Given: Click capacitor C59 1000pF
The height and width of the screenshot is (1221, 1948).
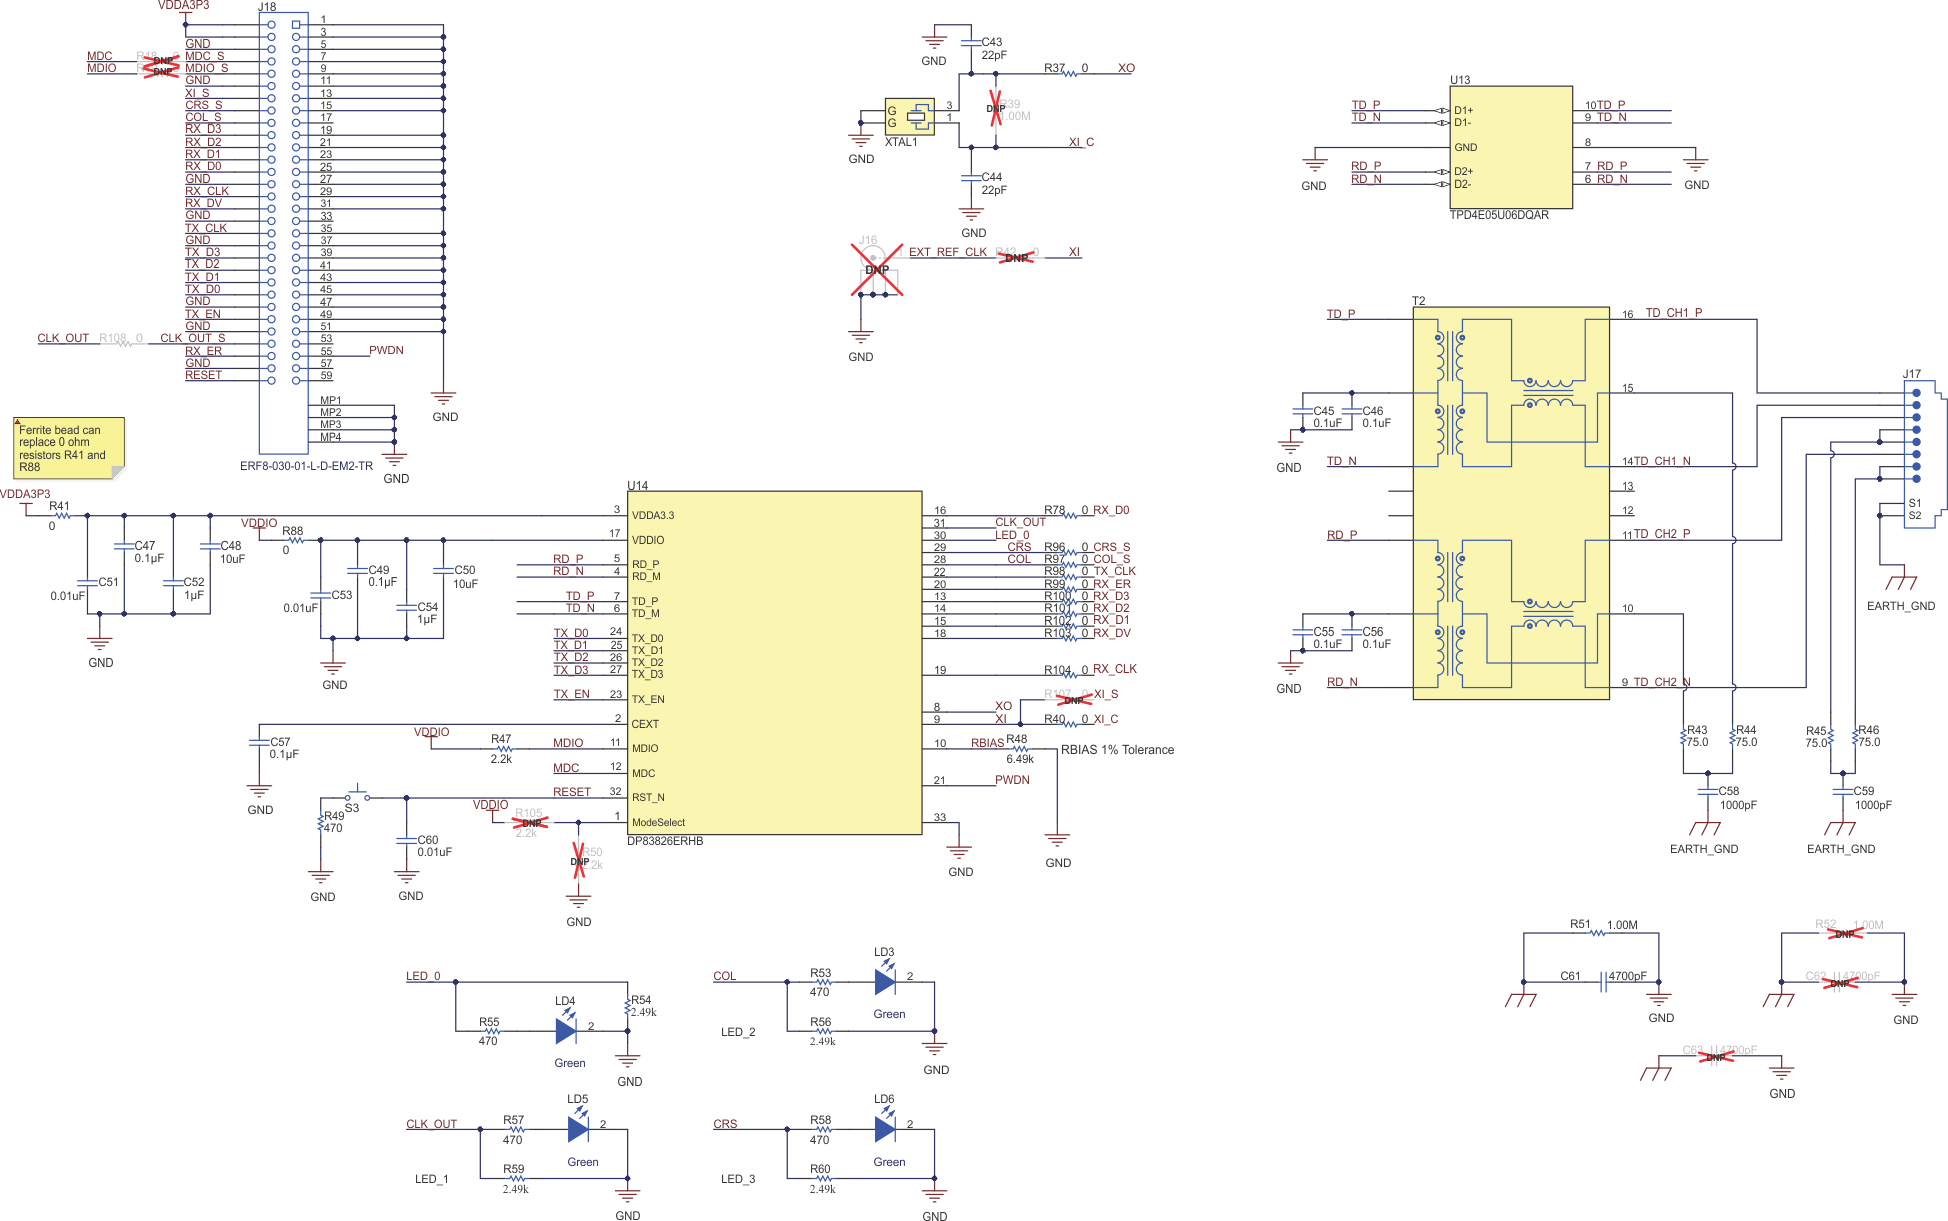Looking at the screenshot, I should (1842, 792).
